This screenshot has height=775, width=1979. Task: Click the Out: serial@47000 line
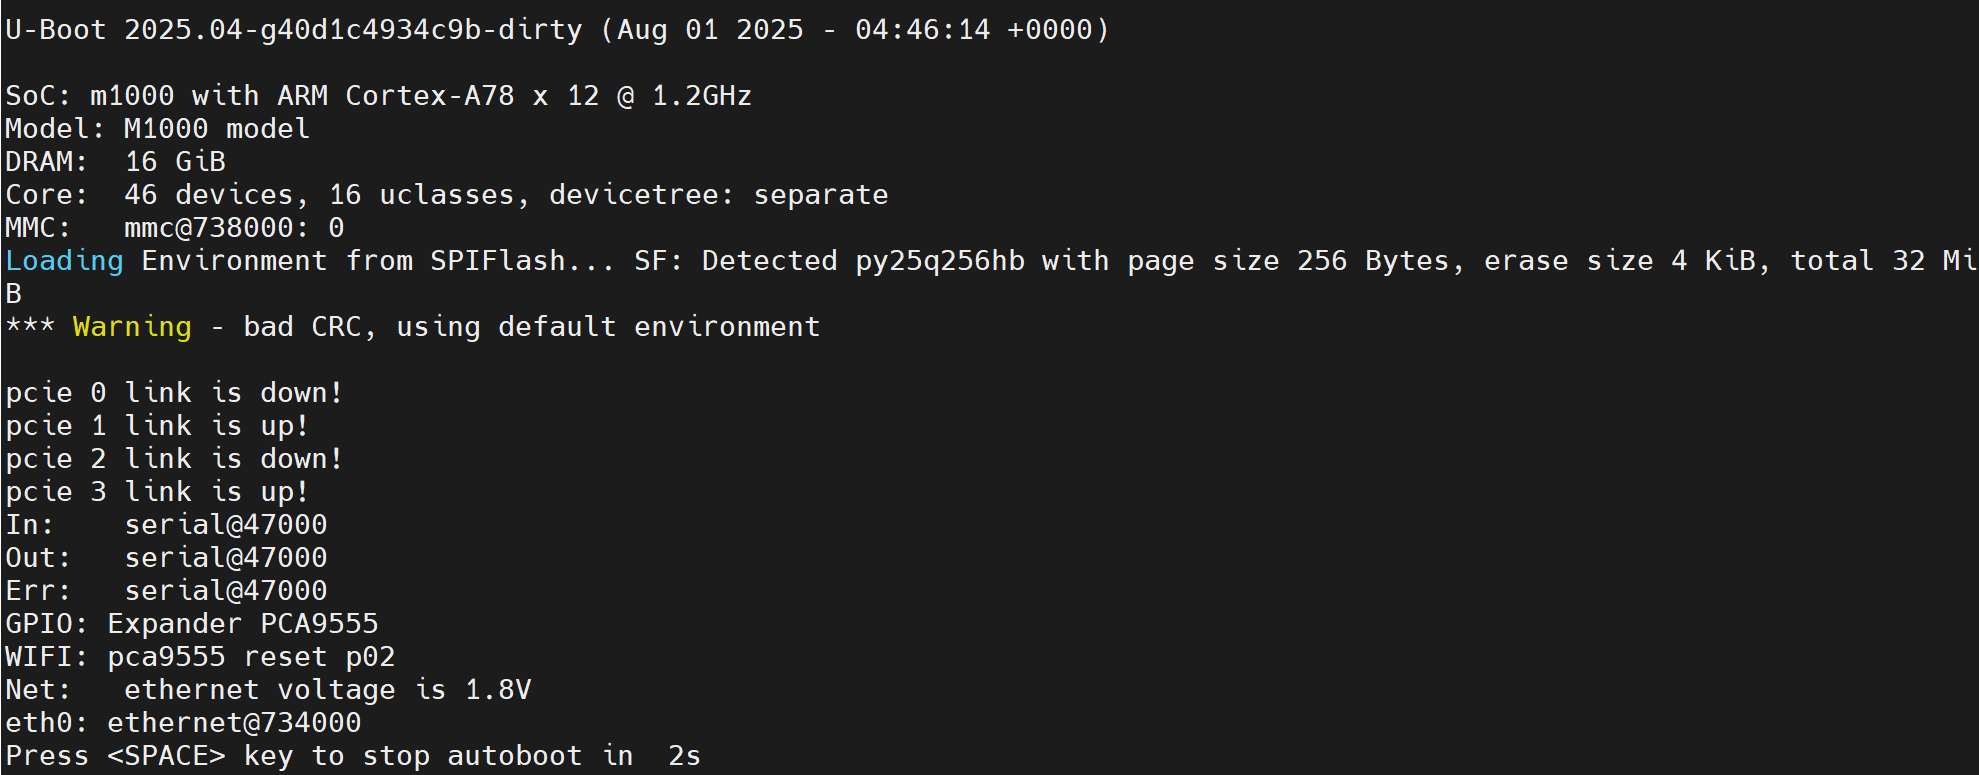point(166,558)
